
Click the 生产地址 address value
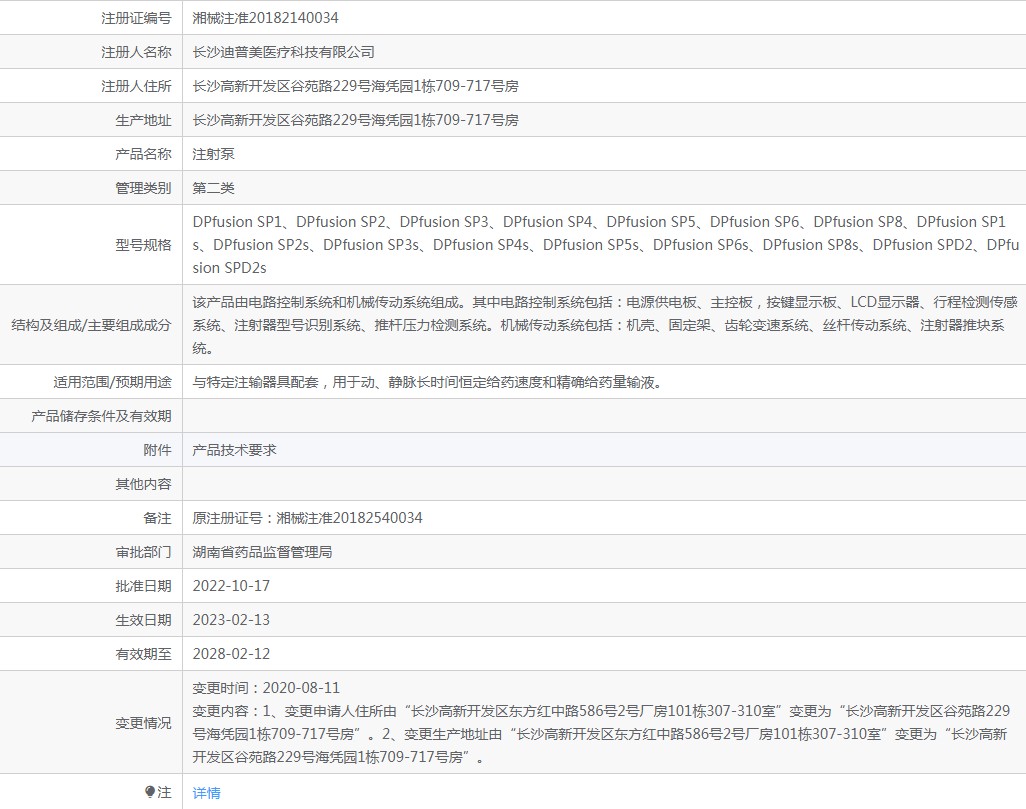pos(355,120)
